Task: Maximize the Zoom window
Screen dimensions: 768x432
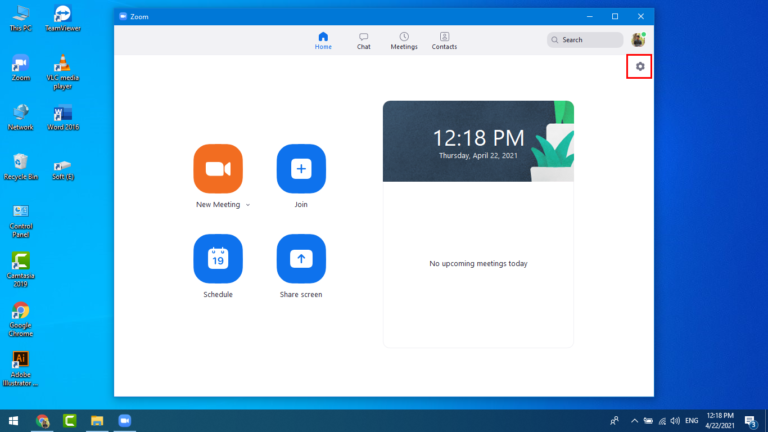Action: point(615,16)
